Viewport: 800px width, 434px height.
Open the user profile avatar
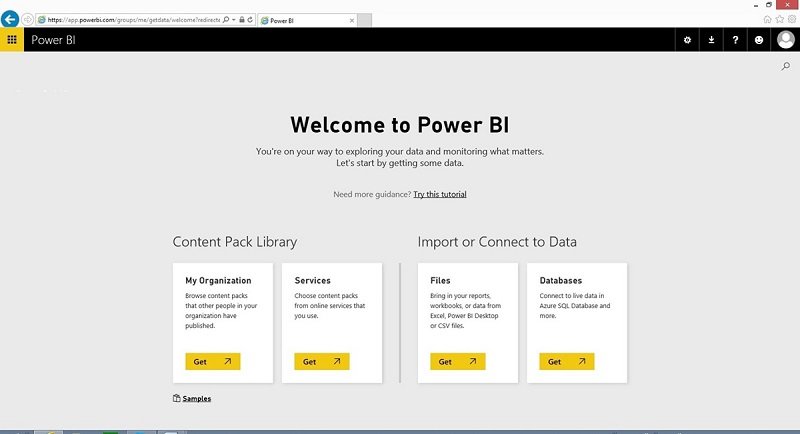pyautogui.click(x=786, y=40)
